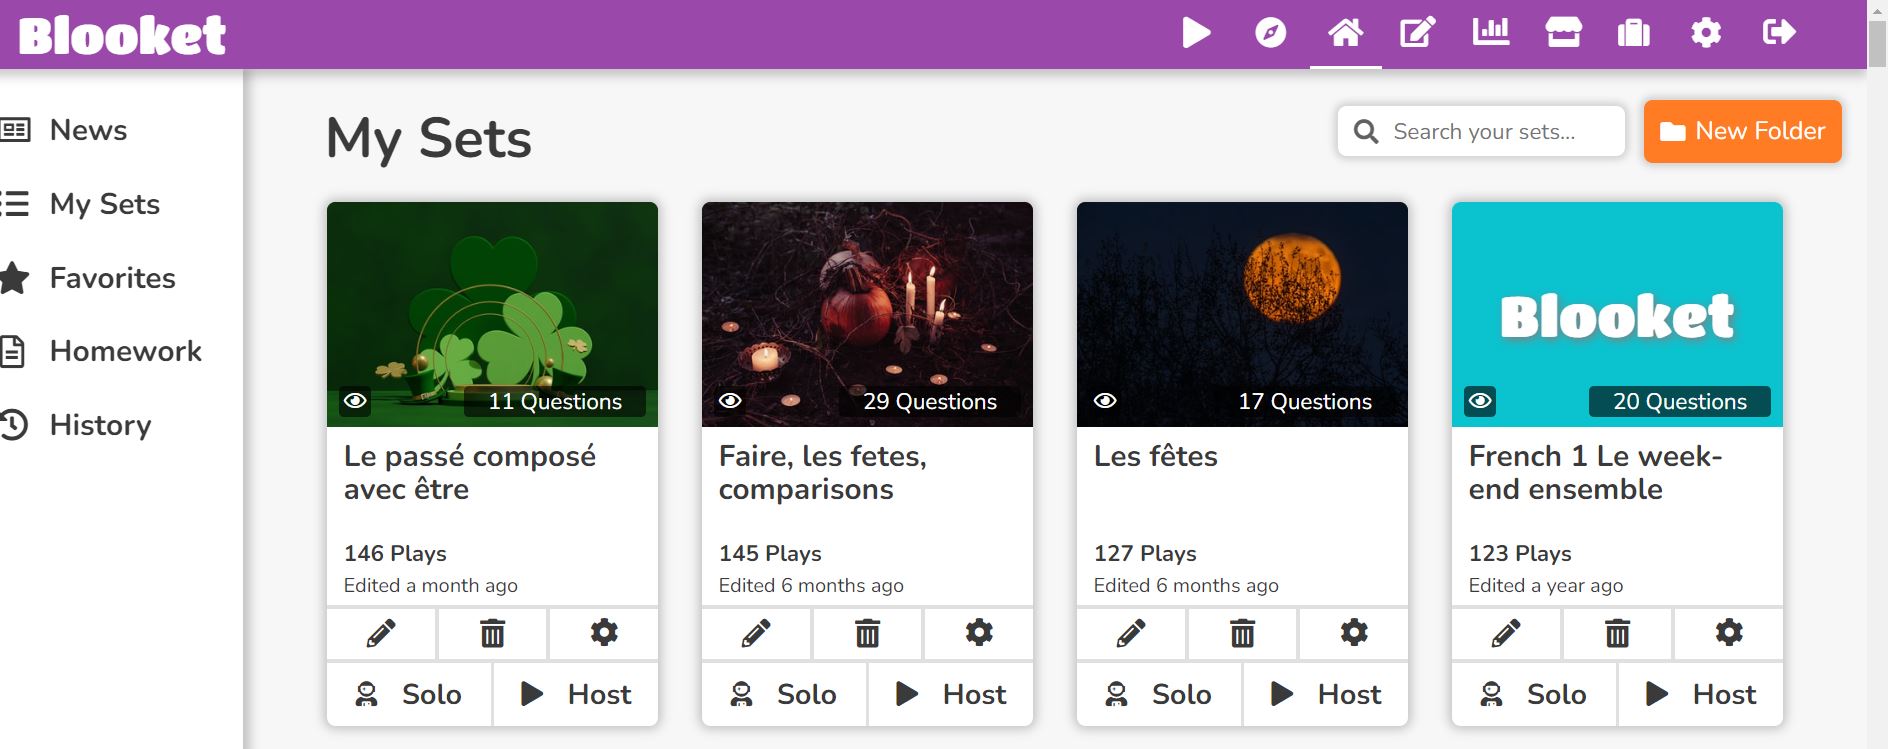The width and height of the screenshot is (1888, 749).
Task: Open settings gear for Les fêtes set
Action: coord(1354,633)
